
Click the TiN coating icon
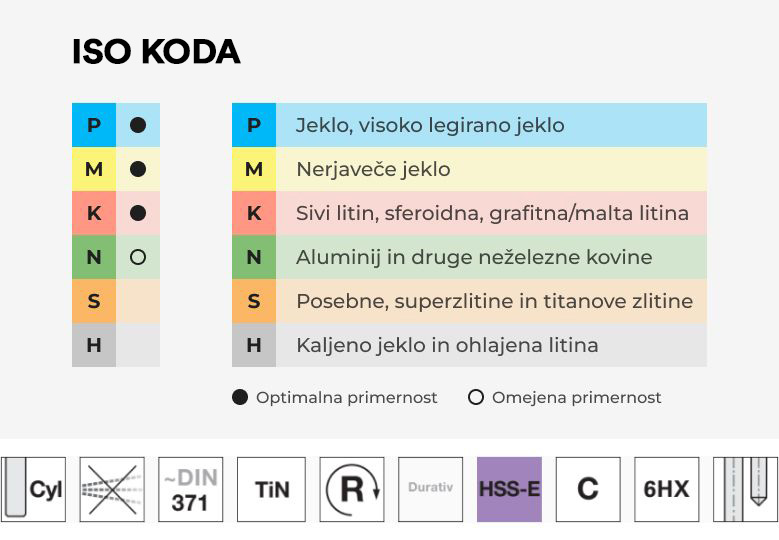click(x=271, y=489)
